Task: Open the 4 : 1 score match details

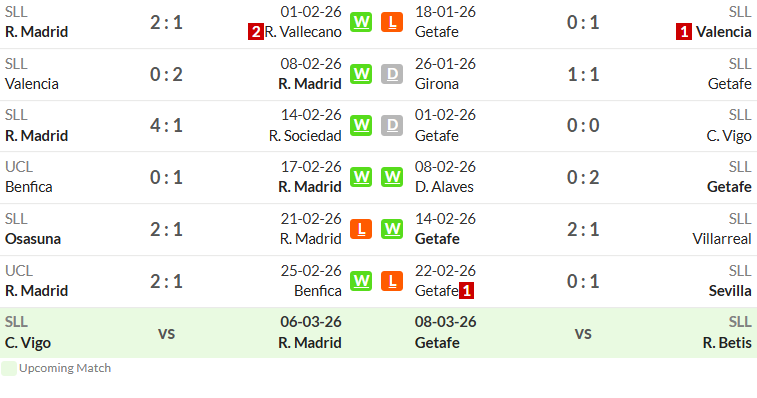Action: click(x=166, y=126)
